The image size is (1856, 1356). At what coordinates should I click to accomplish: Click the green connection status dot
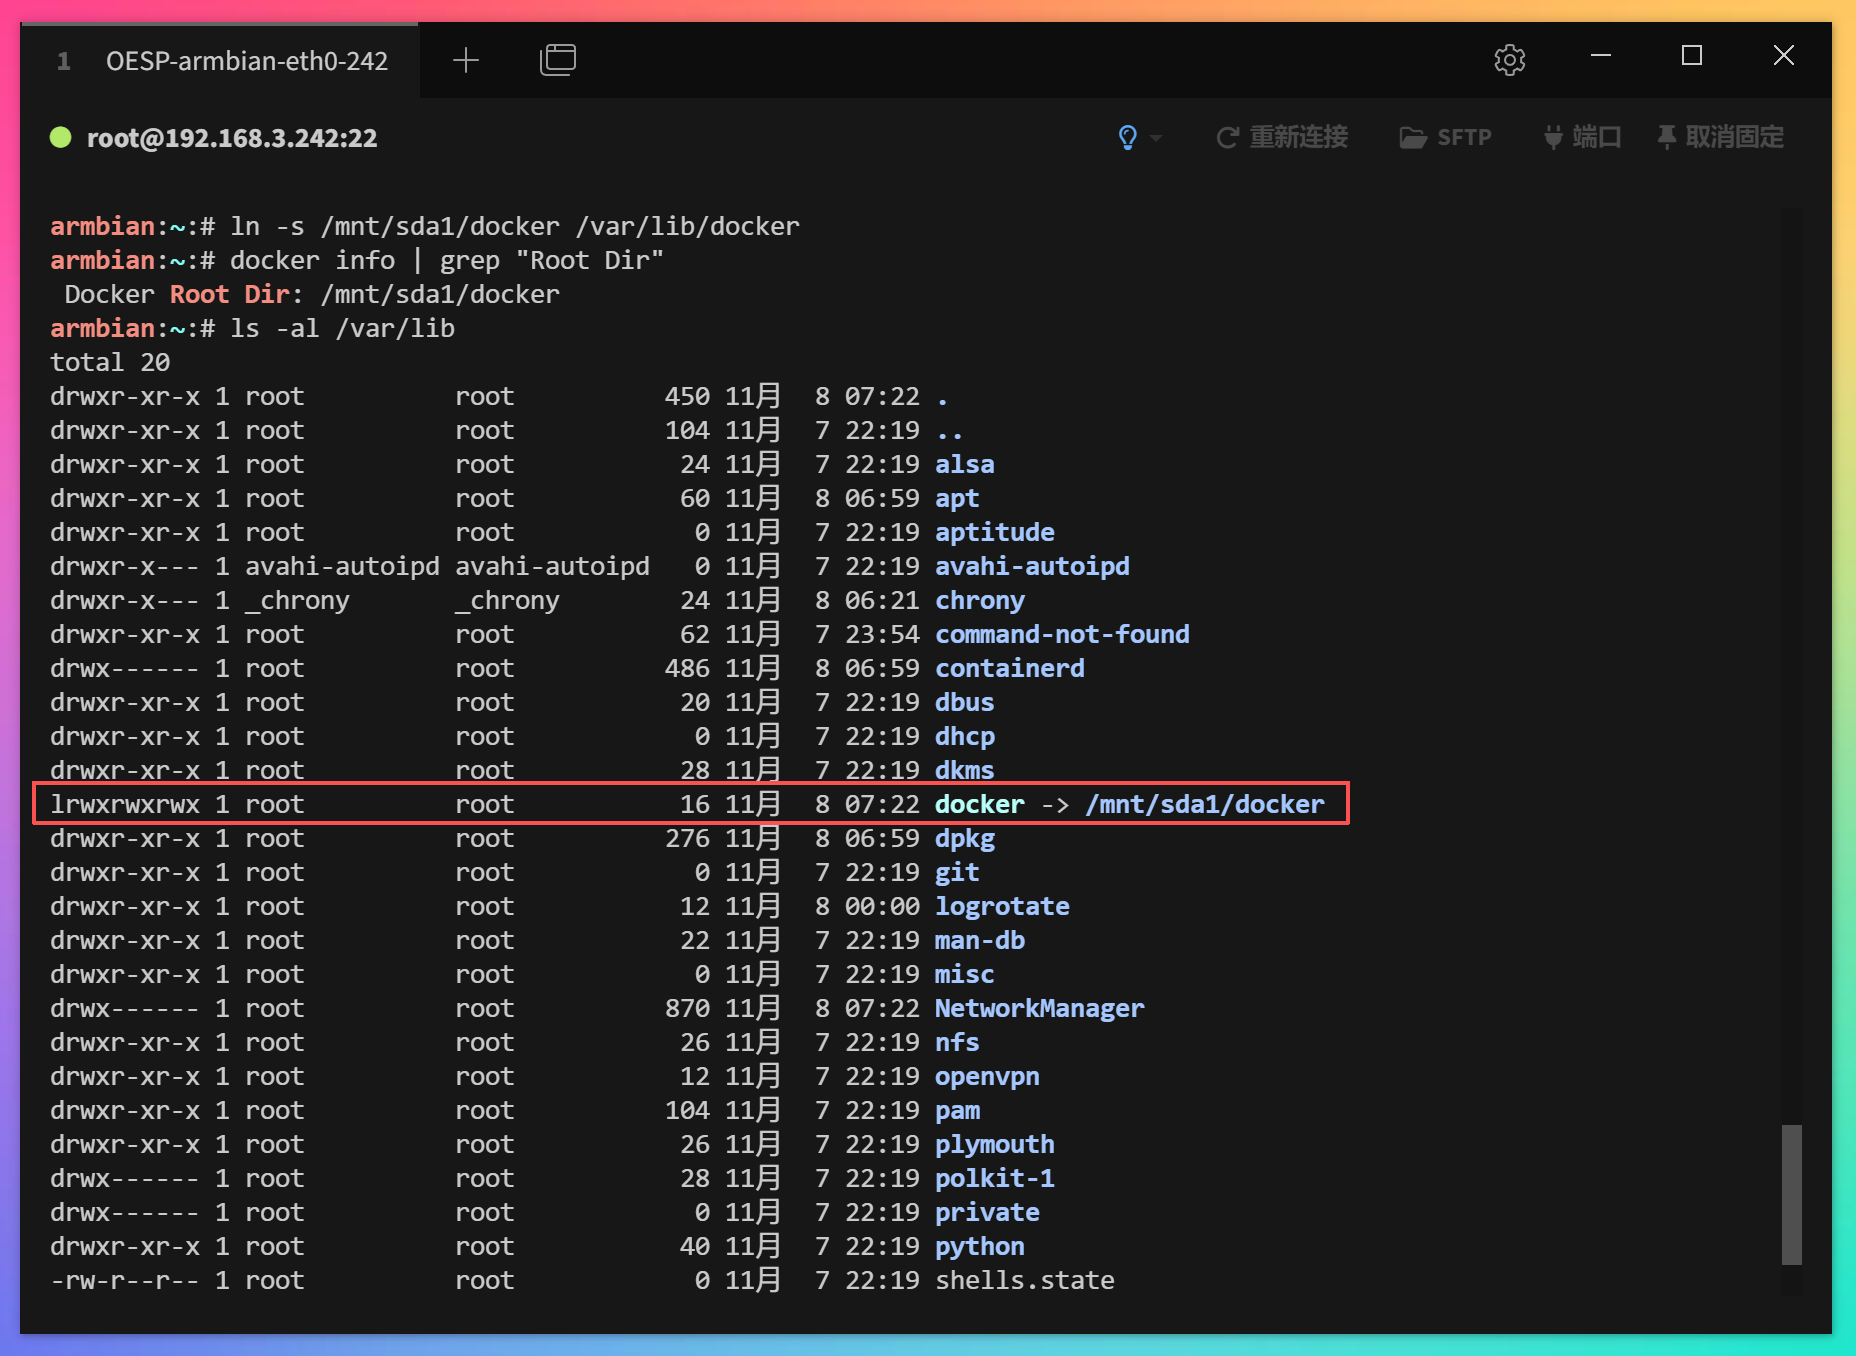[61, 137]
